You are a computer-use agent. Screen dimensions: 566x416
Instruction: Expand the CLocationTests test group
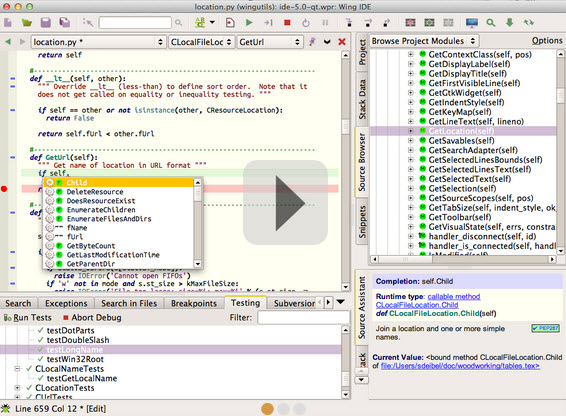[x=17, y=388]
